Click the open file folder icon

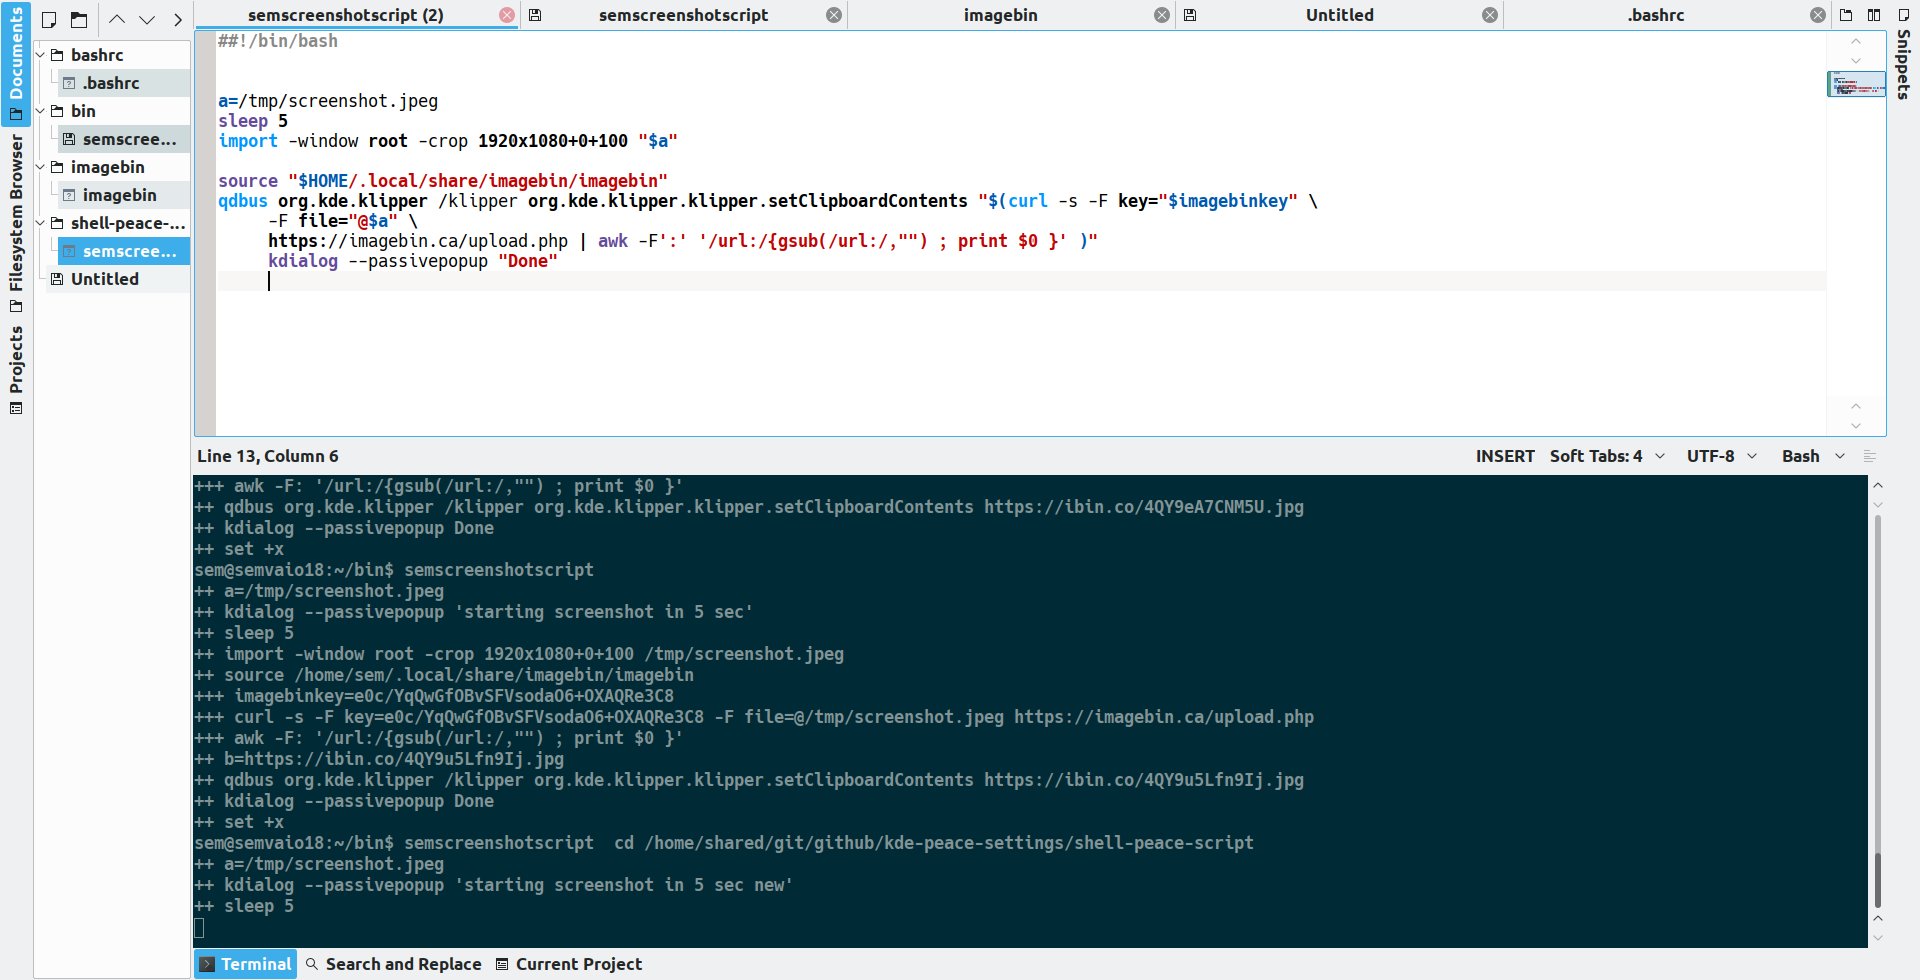coord(79,20)
